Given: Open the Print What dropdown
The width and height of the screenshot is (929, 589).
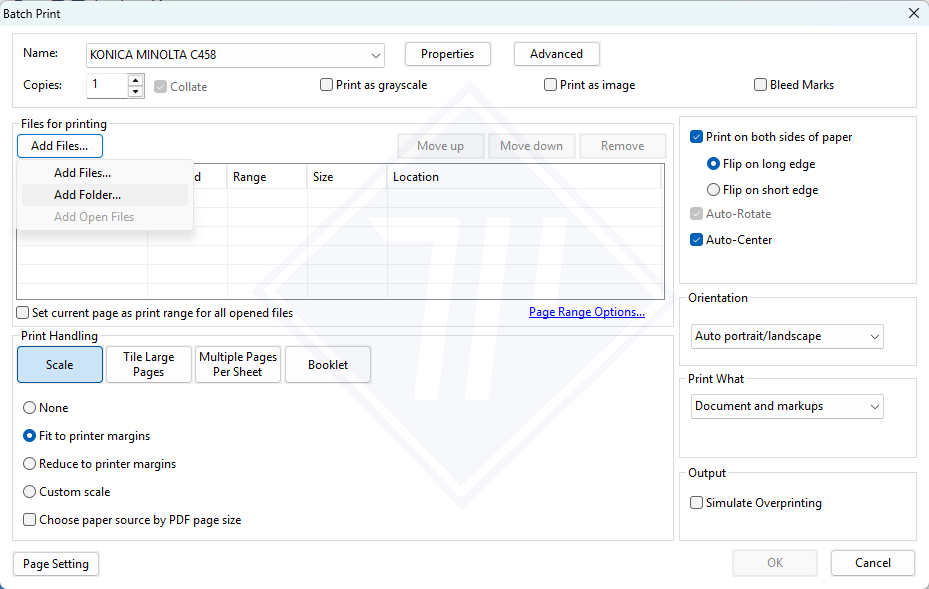Looking at the screenshot, I should [x=875, y=406].
